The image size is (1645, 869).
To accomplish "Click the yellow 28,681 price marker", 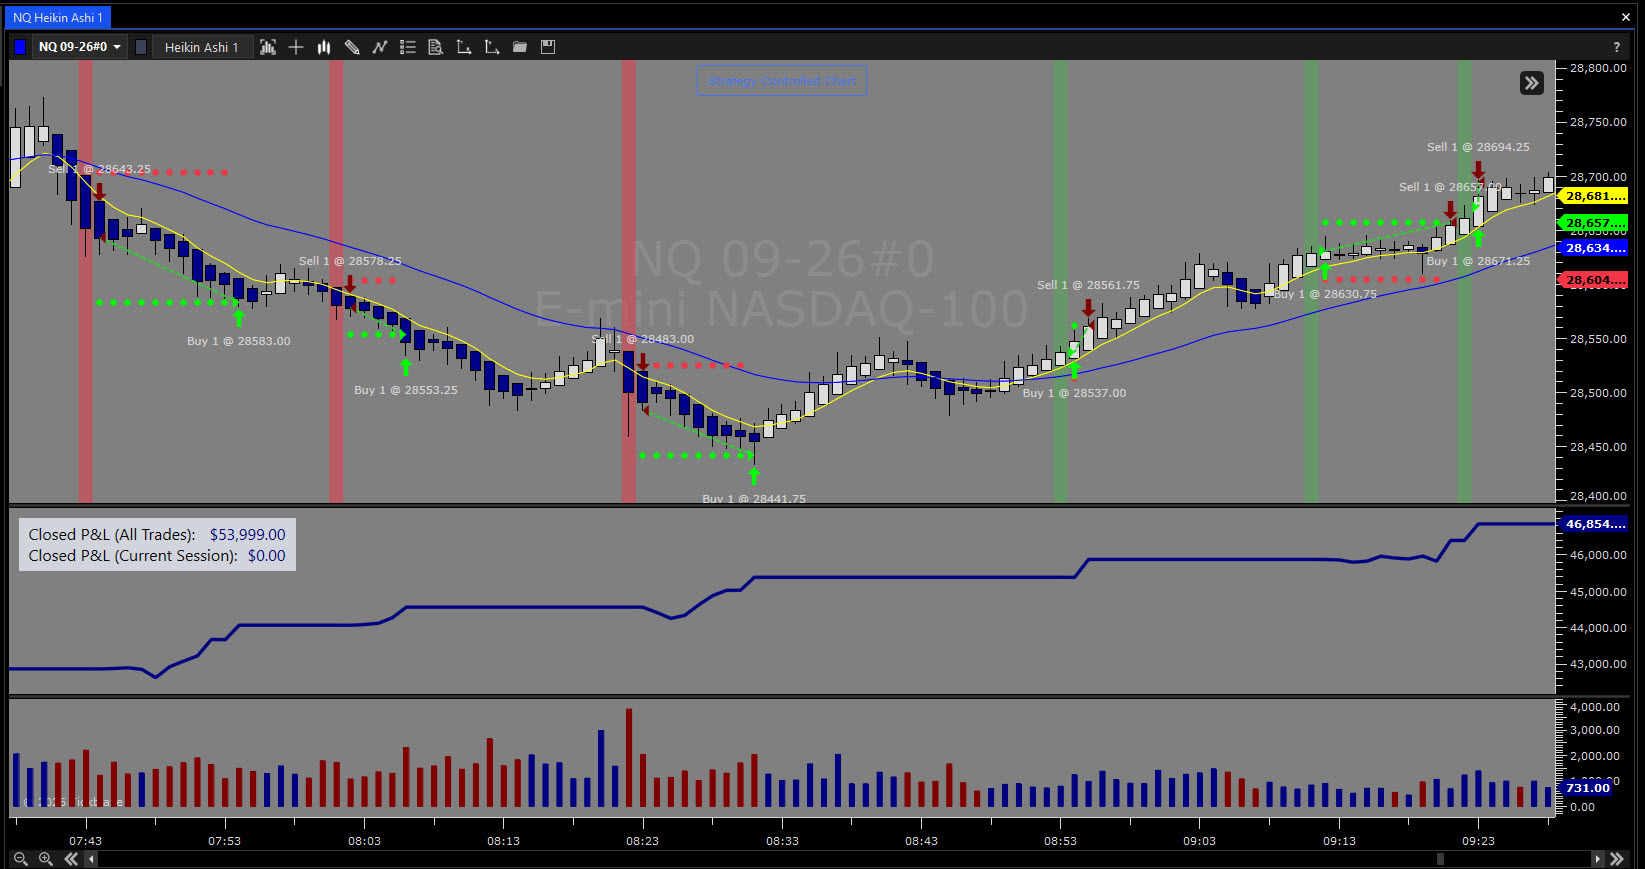I will (x=1594, y=196).
